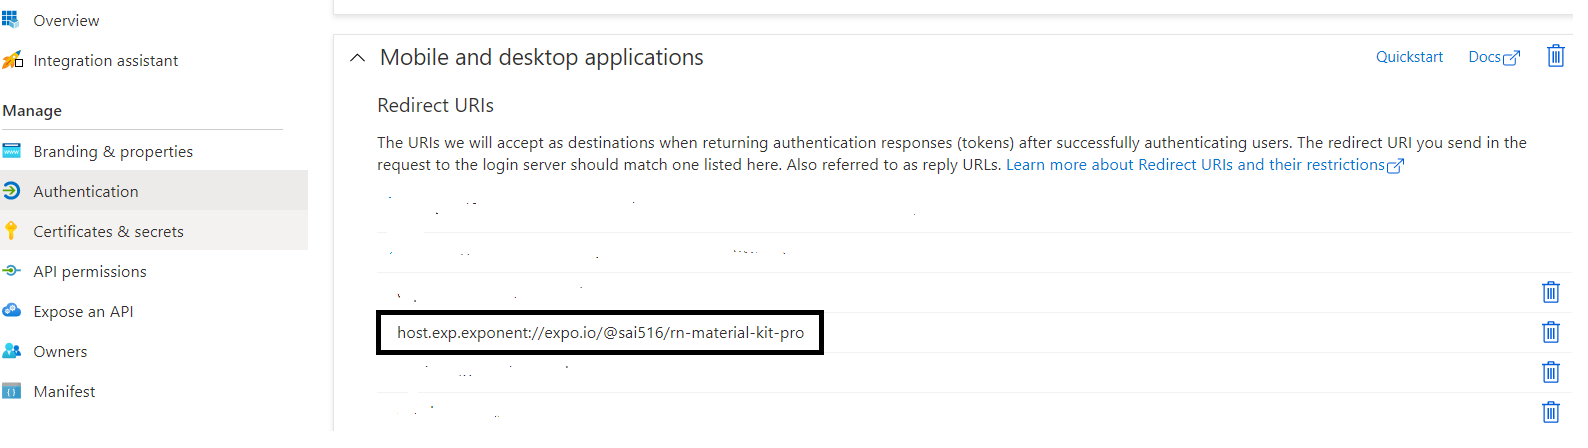
Task: Click the people icon beside Owners
Action: tap(11, 351)
